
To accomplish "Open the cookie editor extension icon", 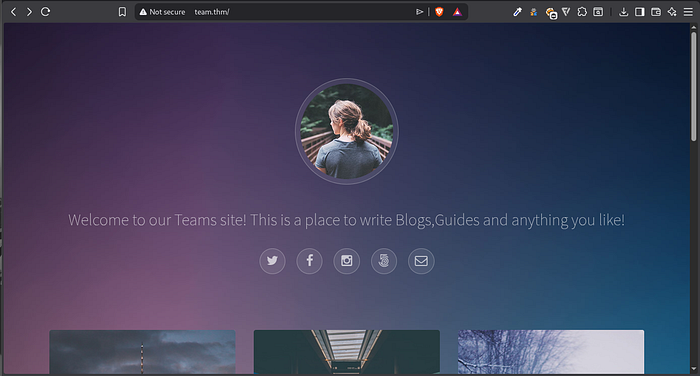I will pos(551,13).
